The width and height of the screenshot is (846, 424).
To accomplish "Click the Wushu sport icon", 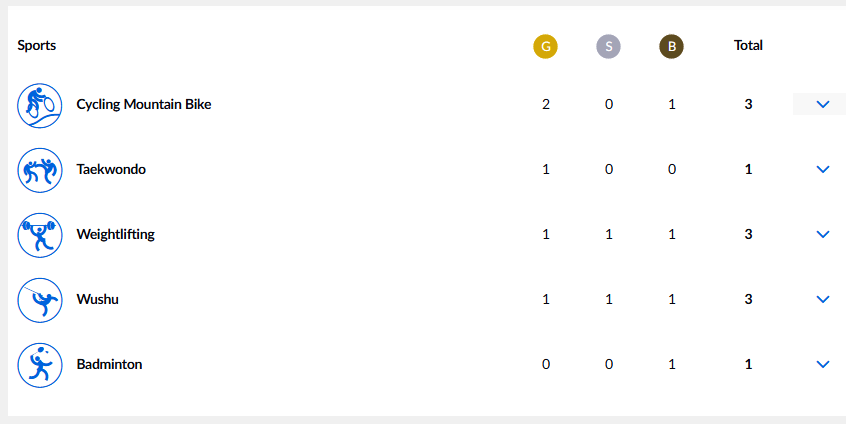I will coord(40,299).
